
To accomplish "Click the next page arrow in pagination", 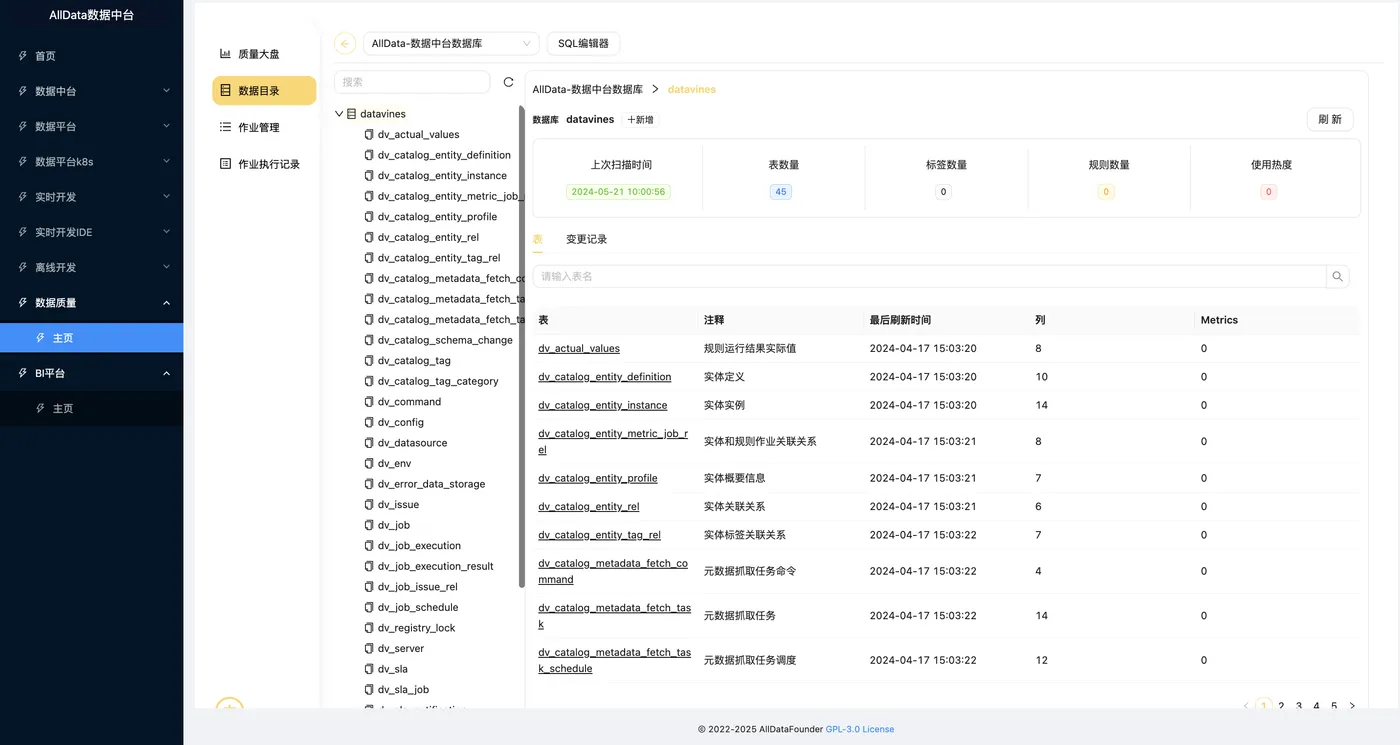I will click(x=1352, y=706).
